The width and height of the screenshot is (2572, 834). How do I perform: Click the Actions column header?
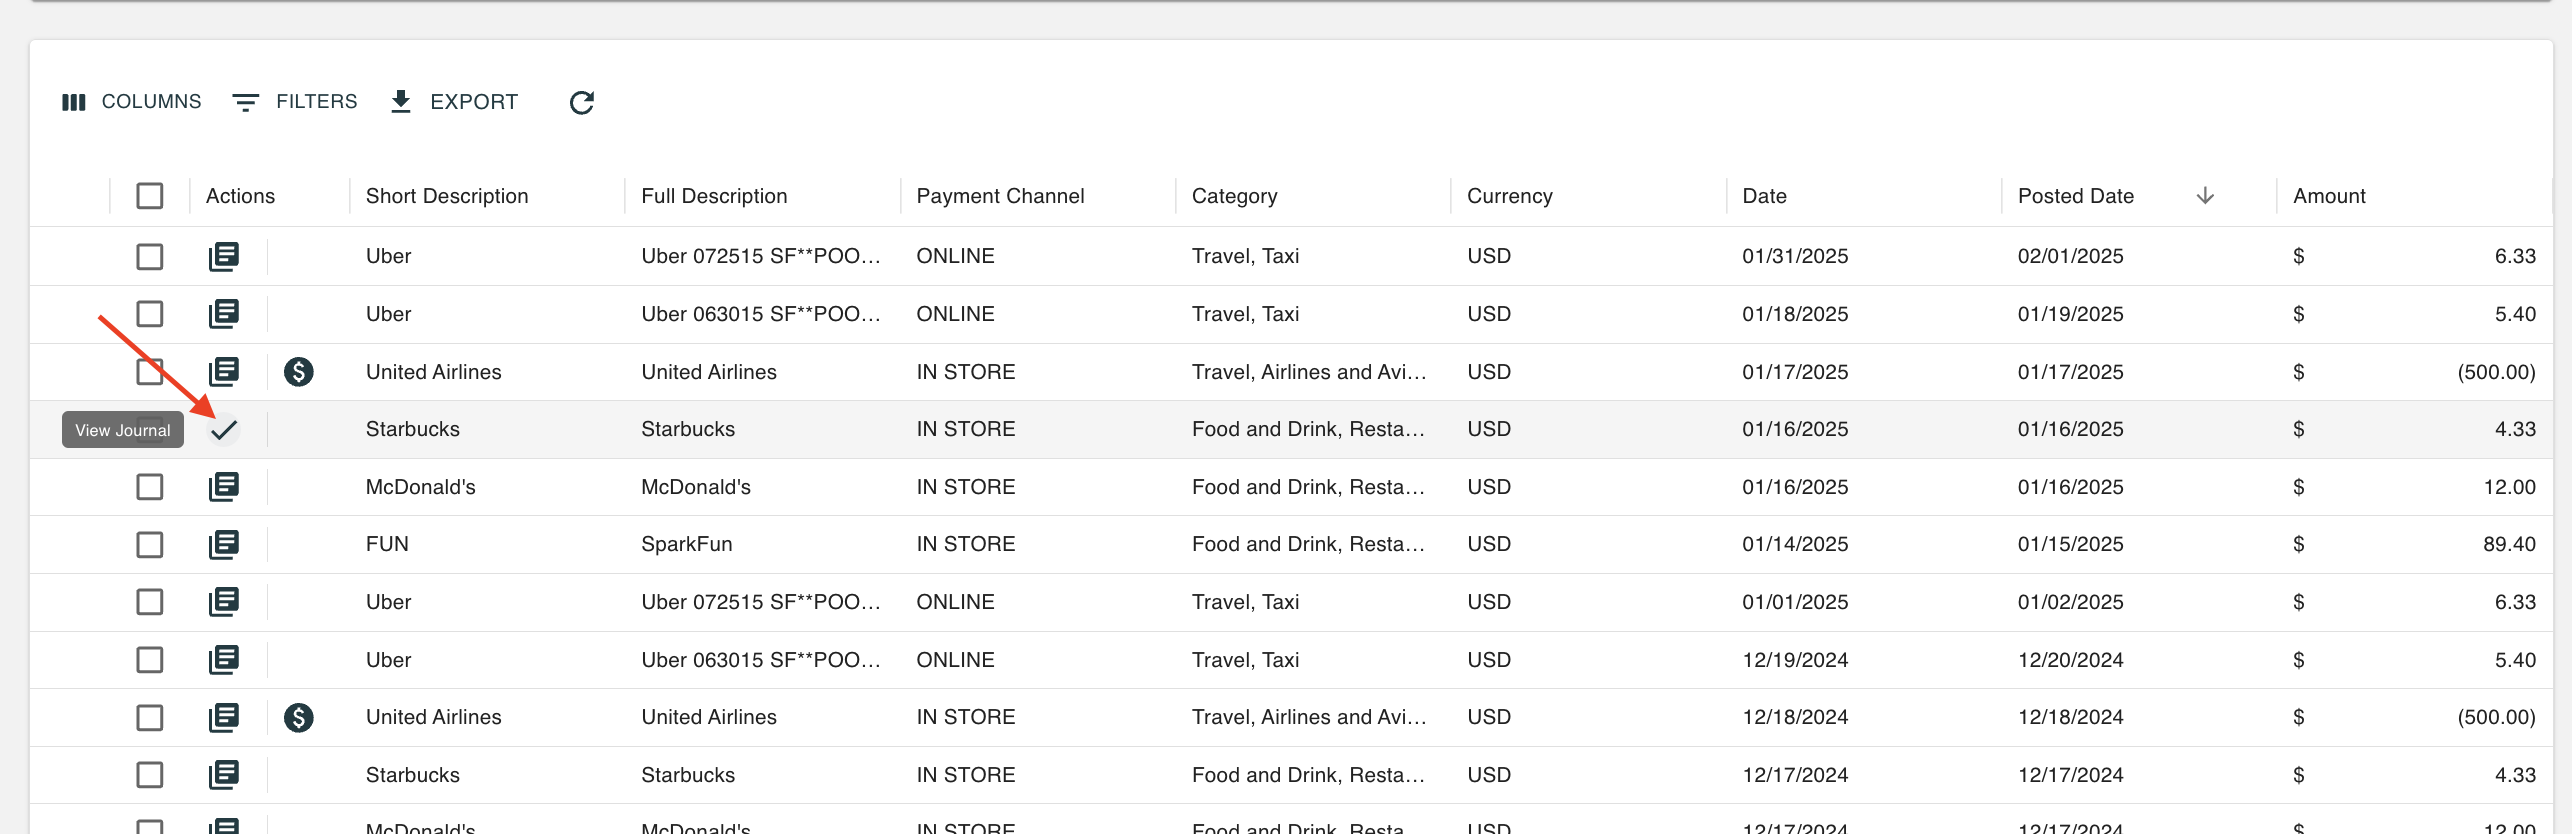[x=240, y=196]
